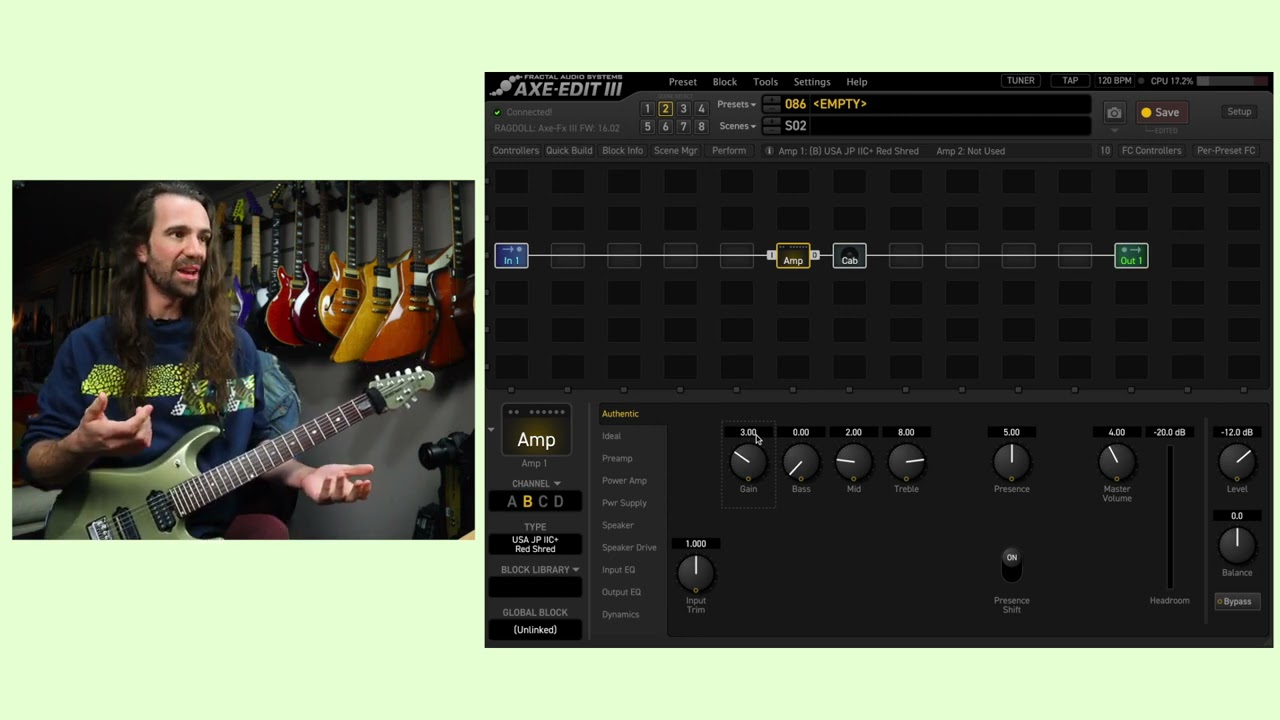The height and width of the screenshot is (720, 1280).
Task: Open the Preset menu
Action: click(x=683, y=82)
